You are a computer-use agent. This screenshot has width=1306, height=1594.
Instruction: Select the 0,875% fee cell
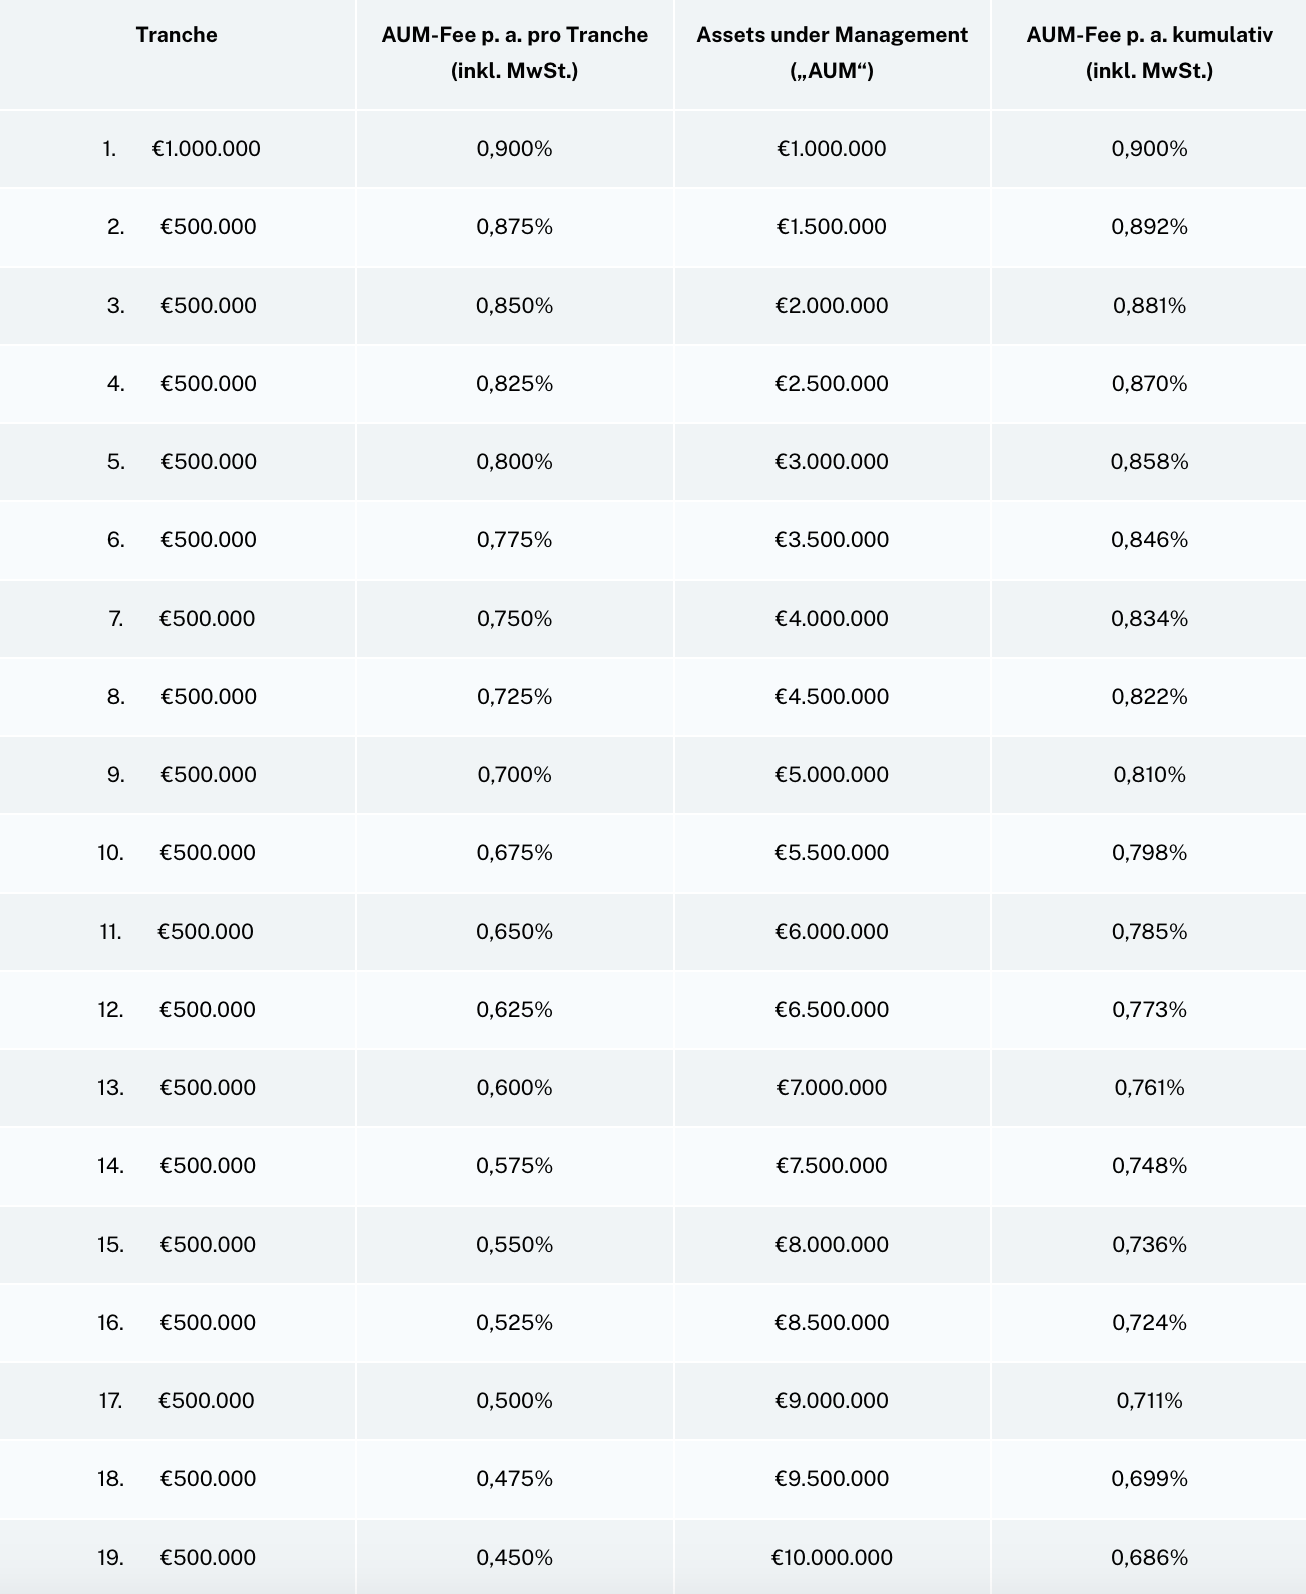515,227
